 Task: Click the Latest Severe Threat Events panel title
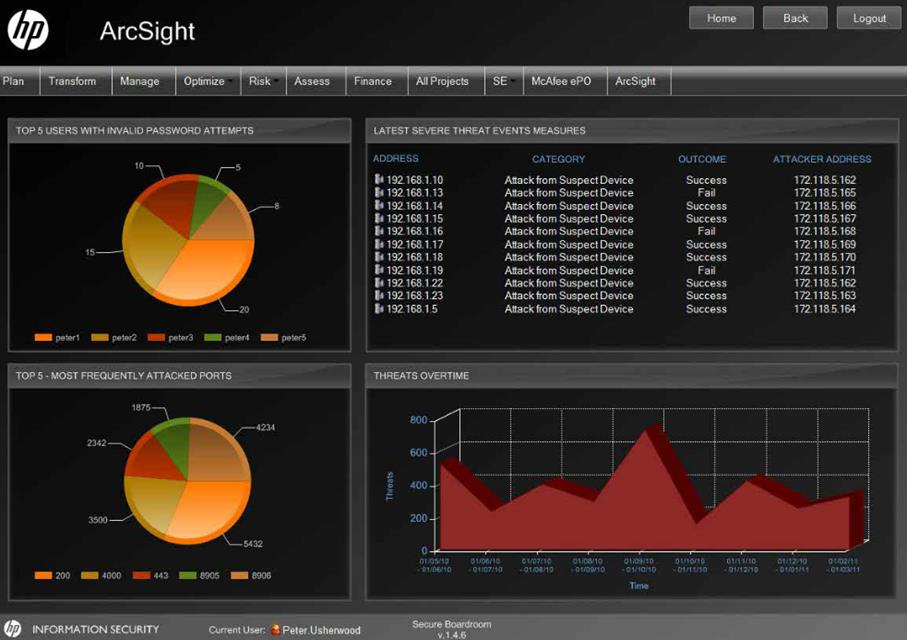(480, 130)
